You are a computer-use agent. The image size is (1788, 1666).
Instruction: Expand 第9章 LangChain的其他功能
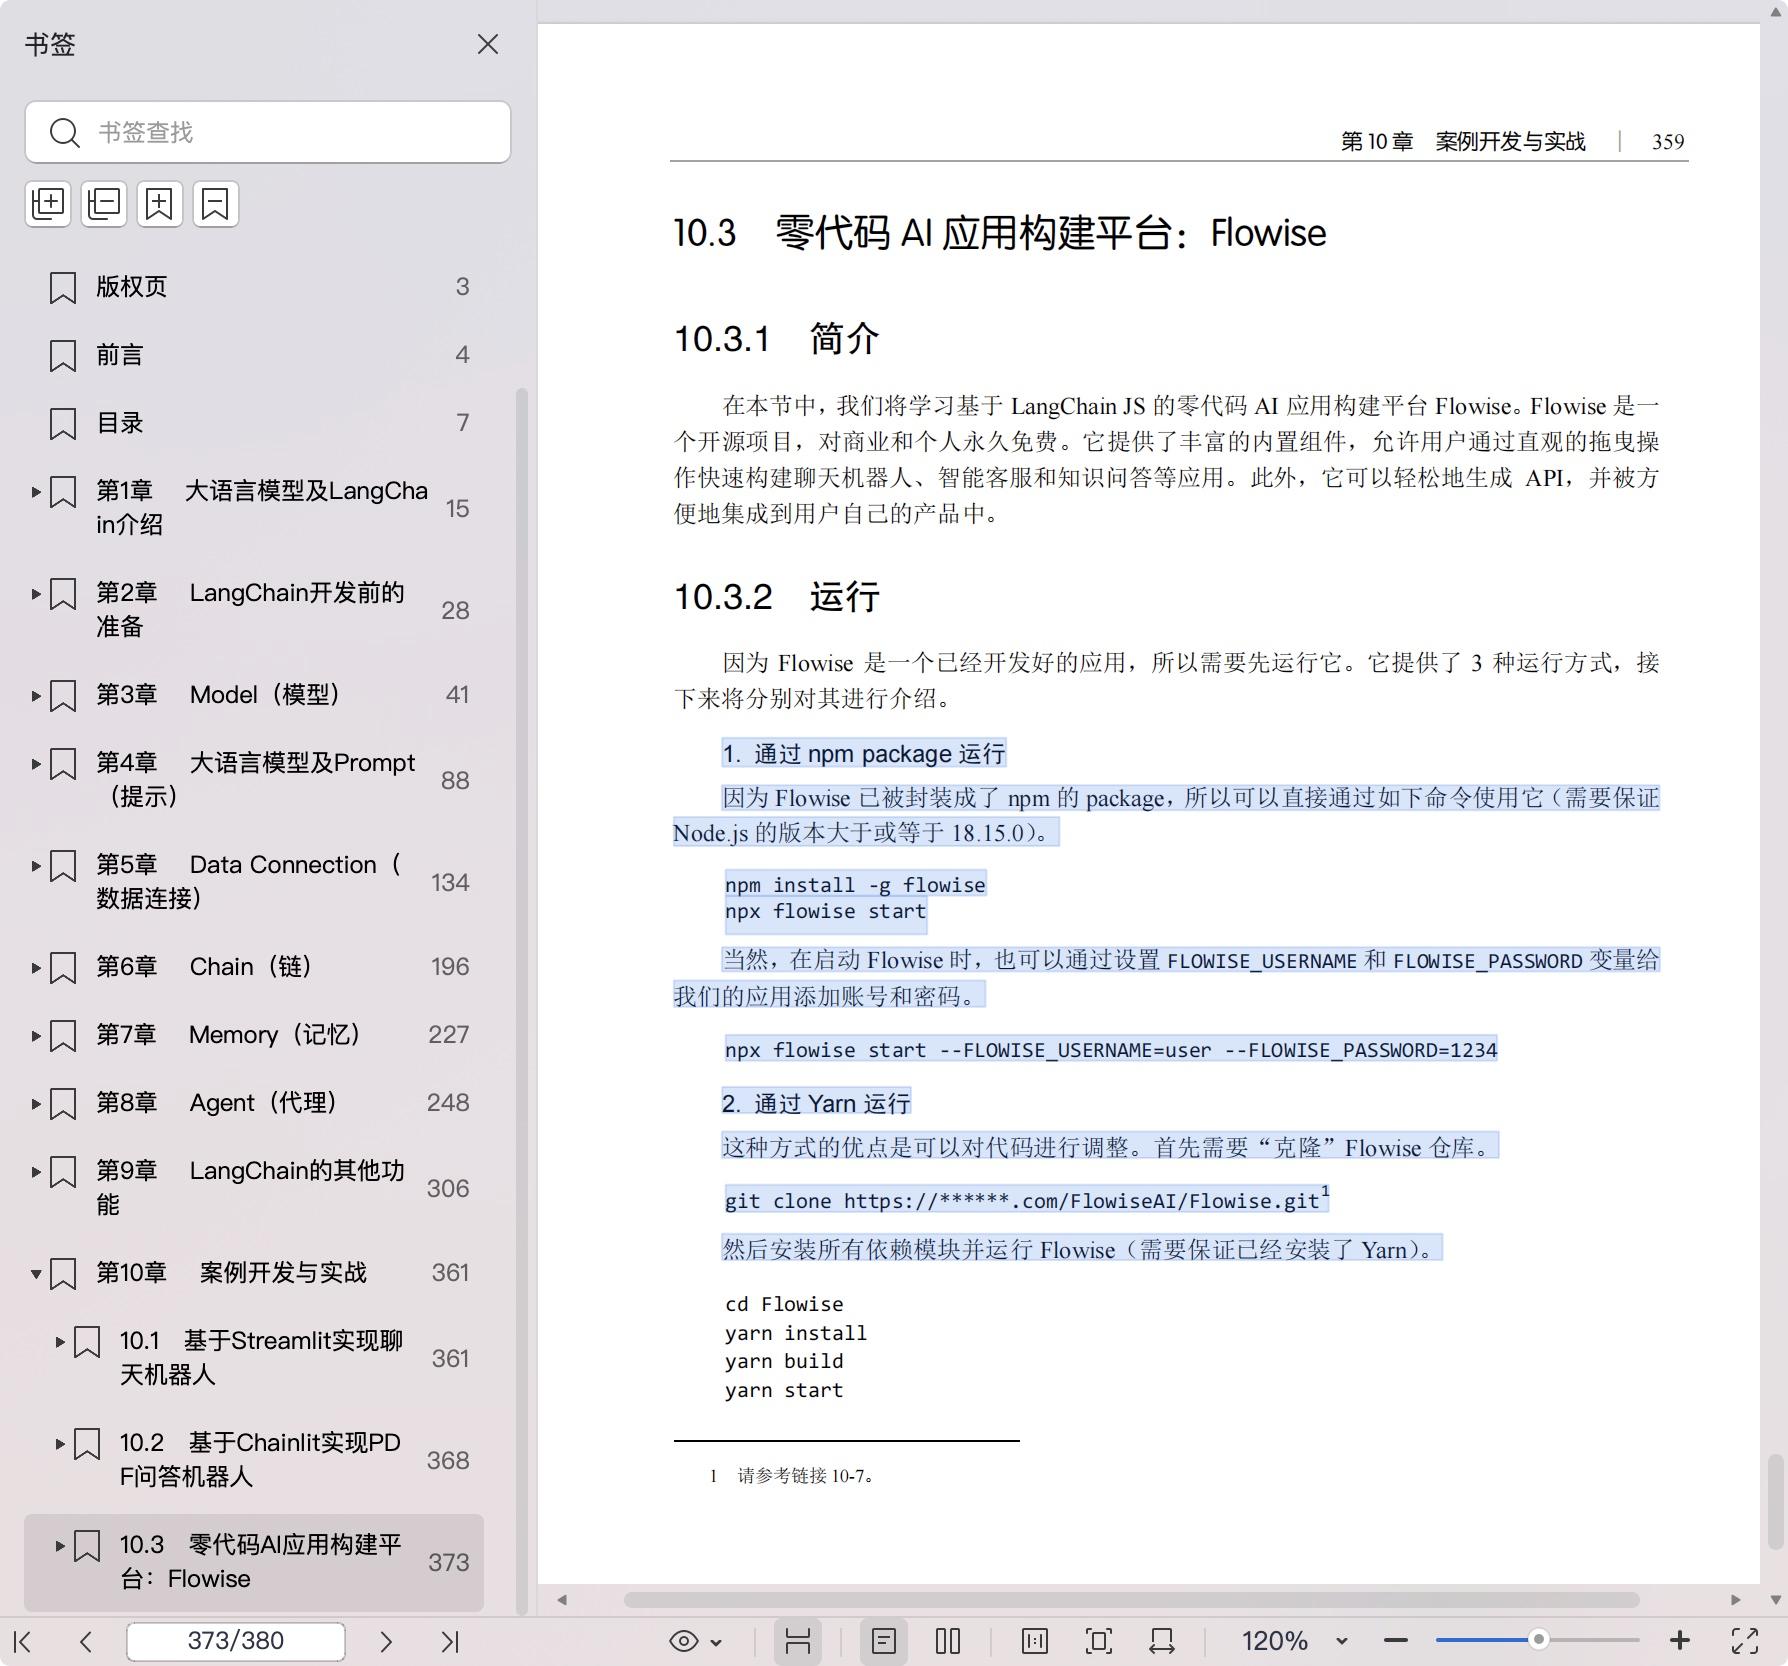point(36,1172)
